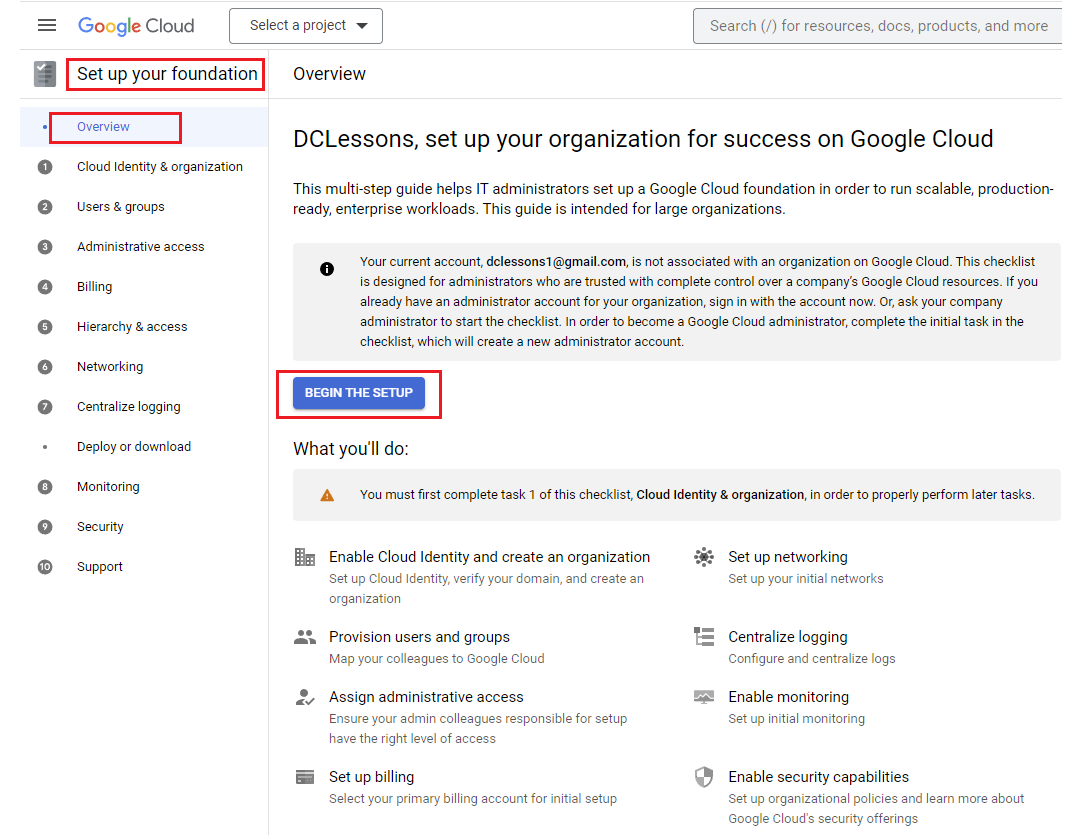
Task: Open Support step in sidebar
Action: tap(100, 567)
